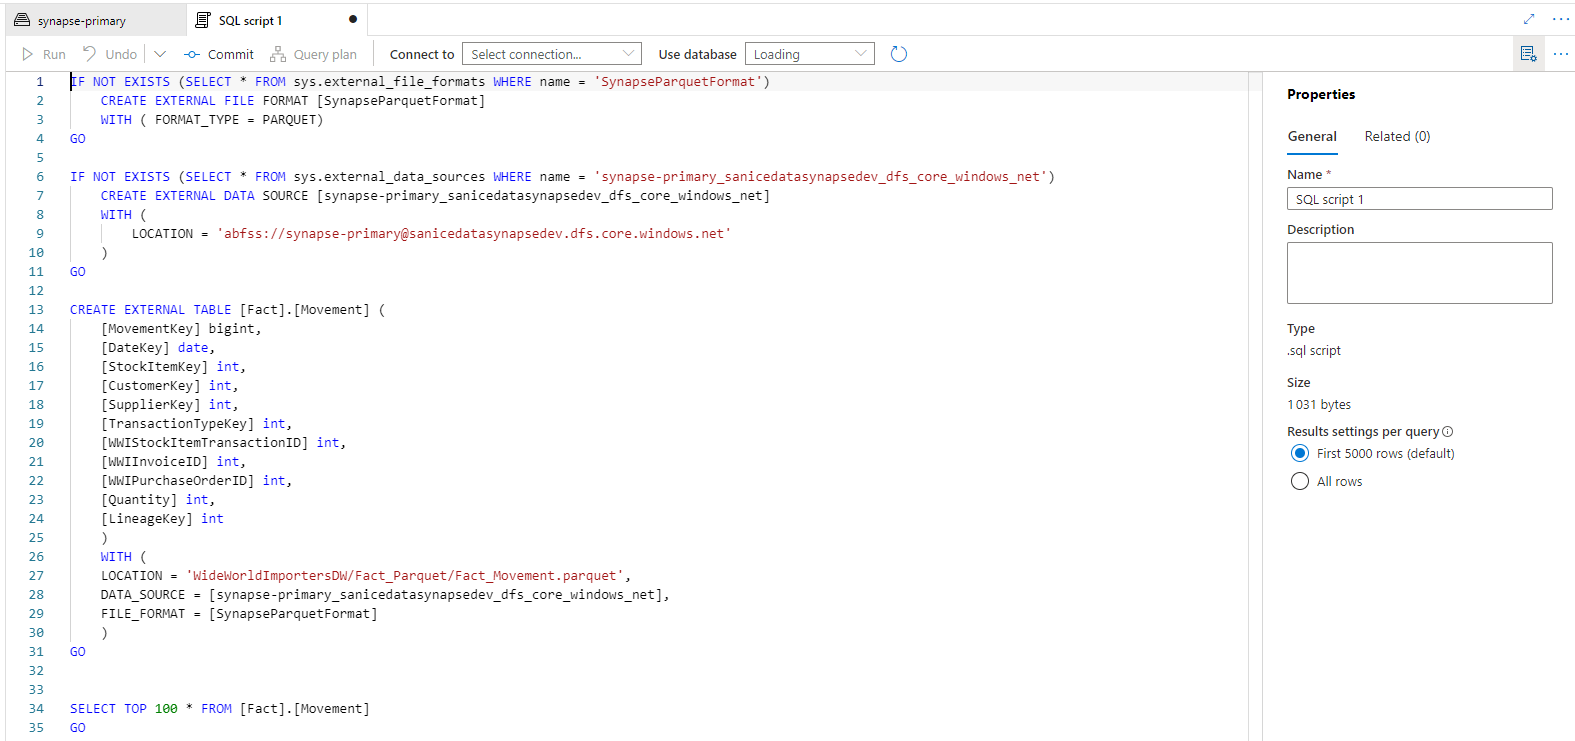
Task: Click the expand editor arrows icon
Action: [1529, 19]
